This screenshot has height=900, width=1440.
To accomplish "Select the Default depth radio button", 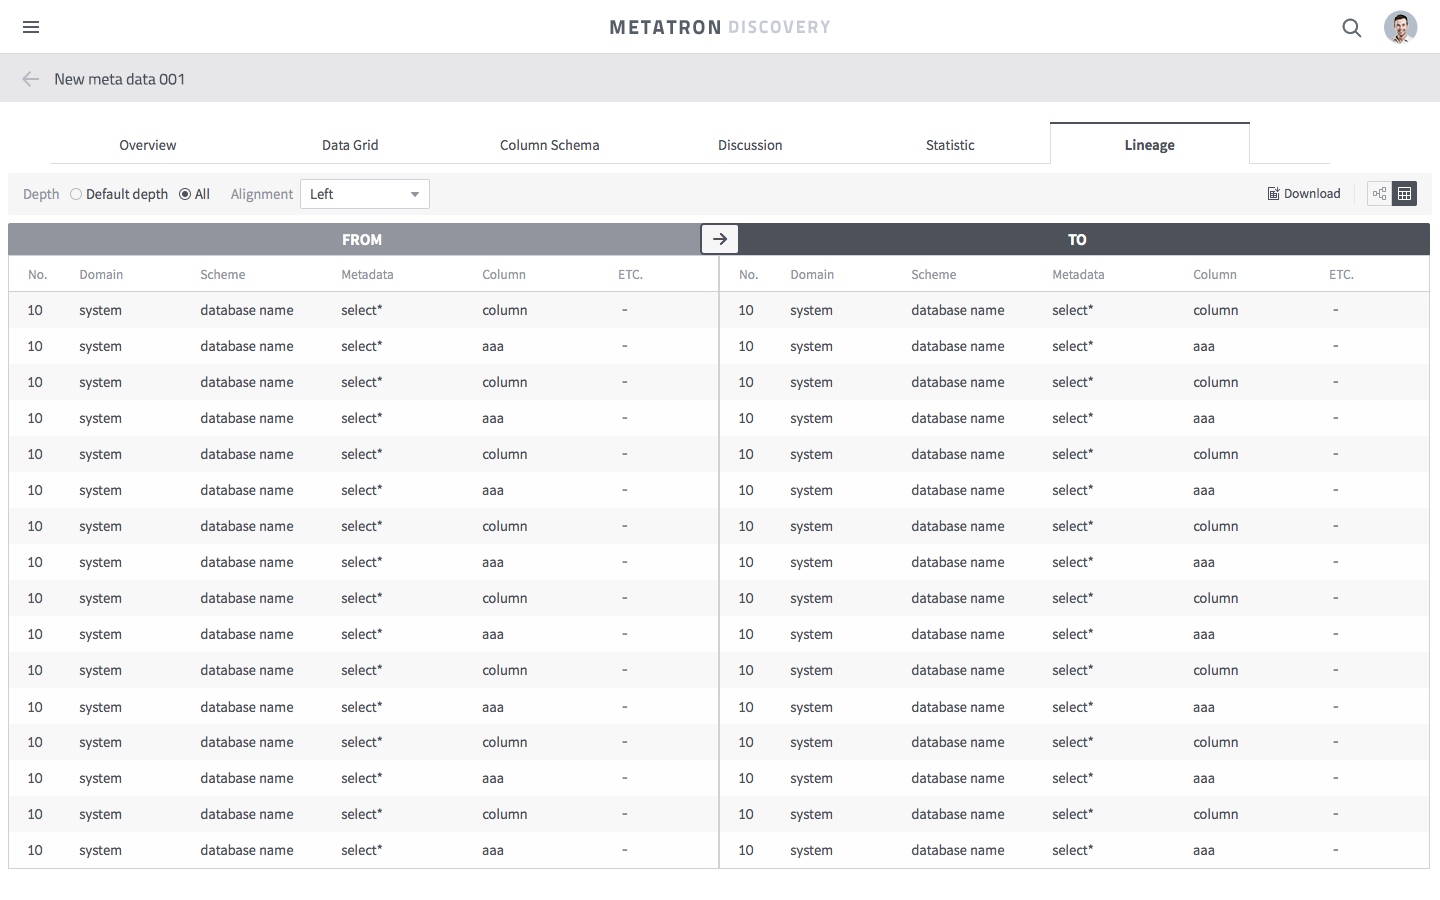I will tap(76, 194).
